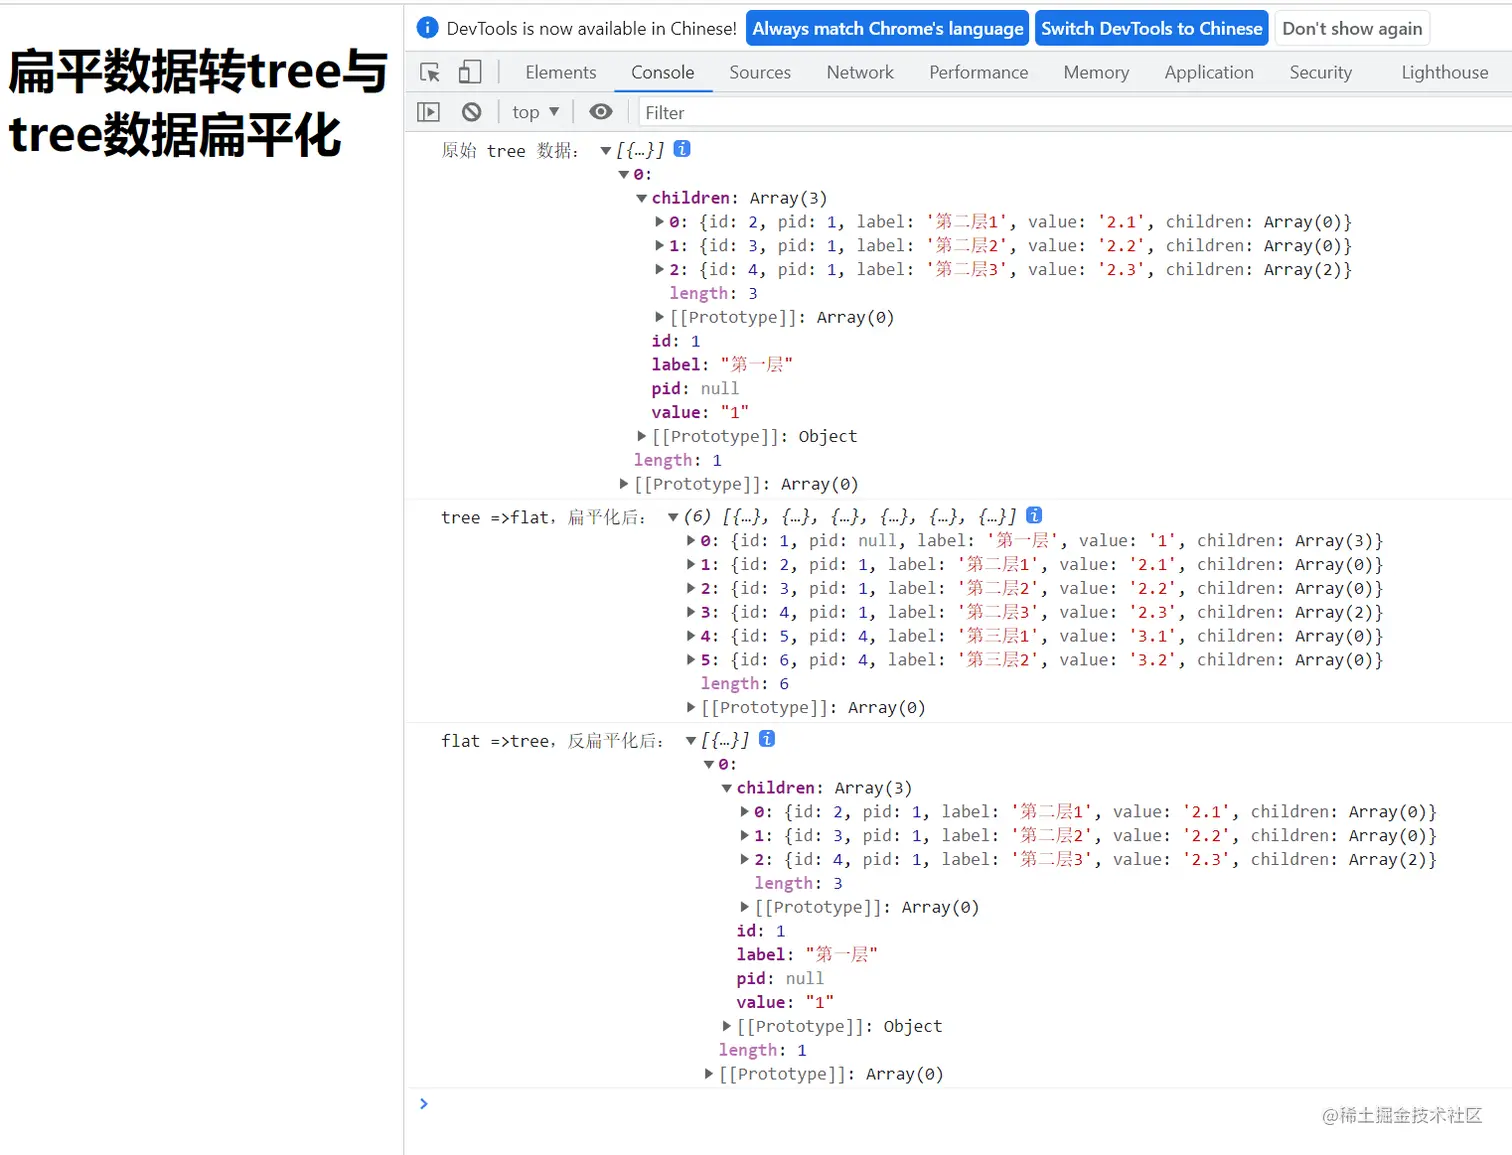Open the info icon beside 原始 tree array
1512x1155 pixels.
[x=682, y=149]
